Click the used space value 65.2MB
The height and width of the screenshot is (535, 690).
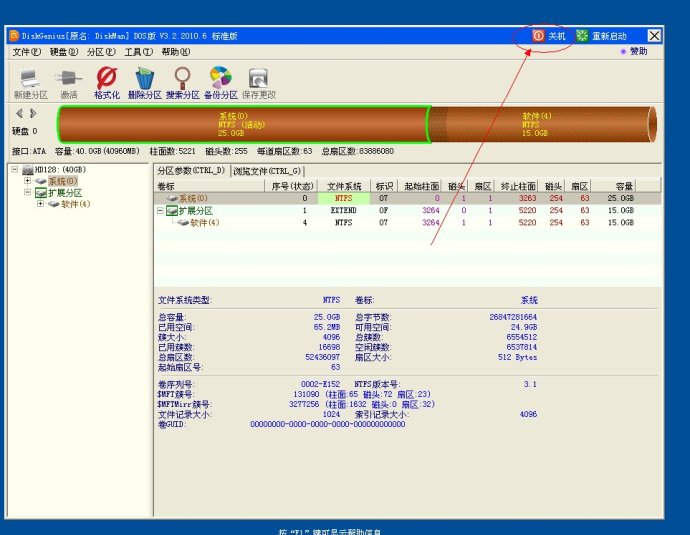click(327, 327)
